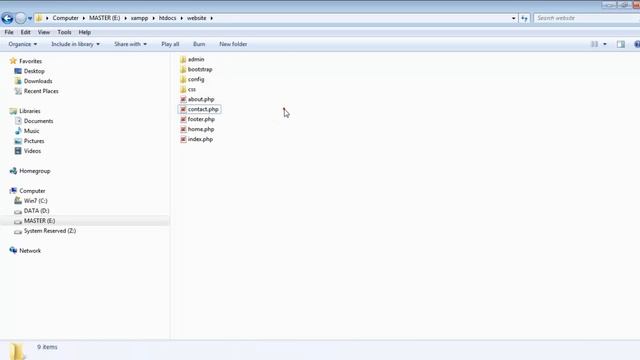Click the Forward navigation arrow button
The image size is (640, 360).
tap(20, 18)
